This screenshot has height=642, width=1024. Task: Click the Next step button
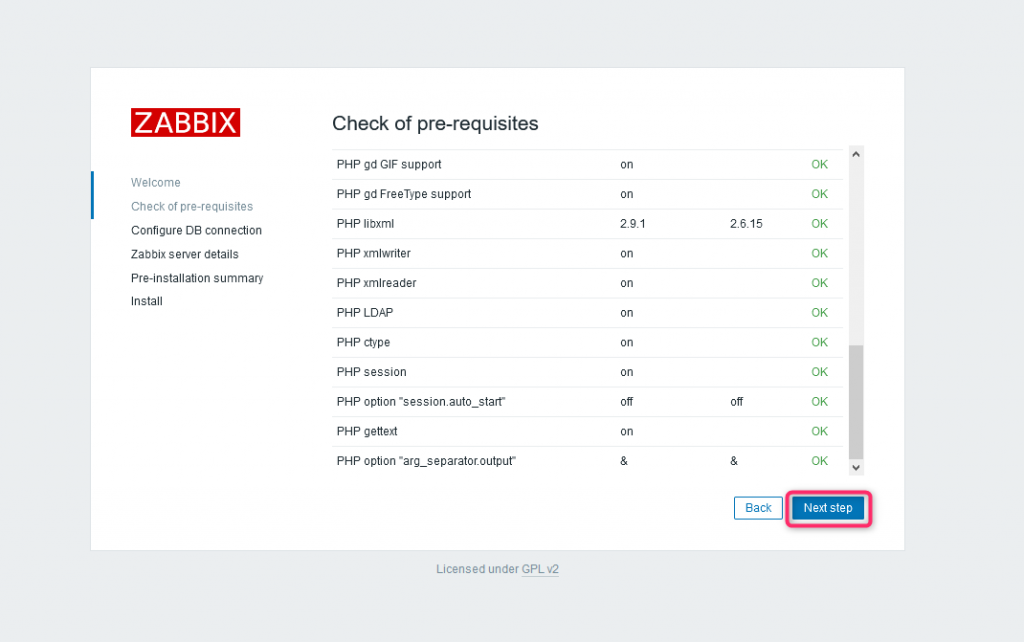[828, 508]
